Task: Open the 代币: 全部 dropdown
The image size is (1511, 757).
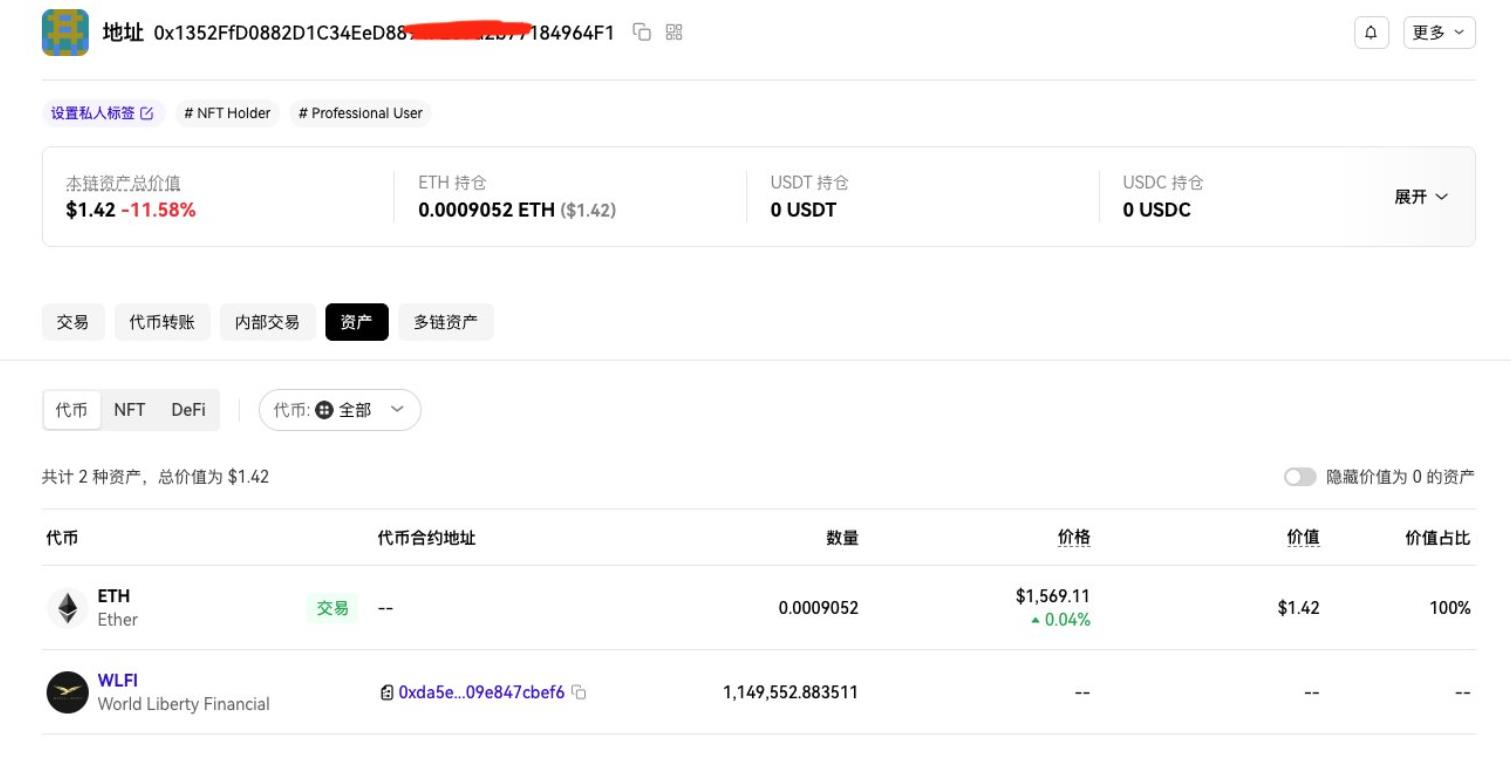Action: [x=340, y=410]
